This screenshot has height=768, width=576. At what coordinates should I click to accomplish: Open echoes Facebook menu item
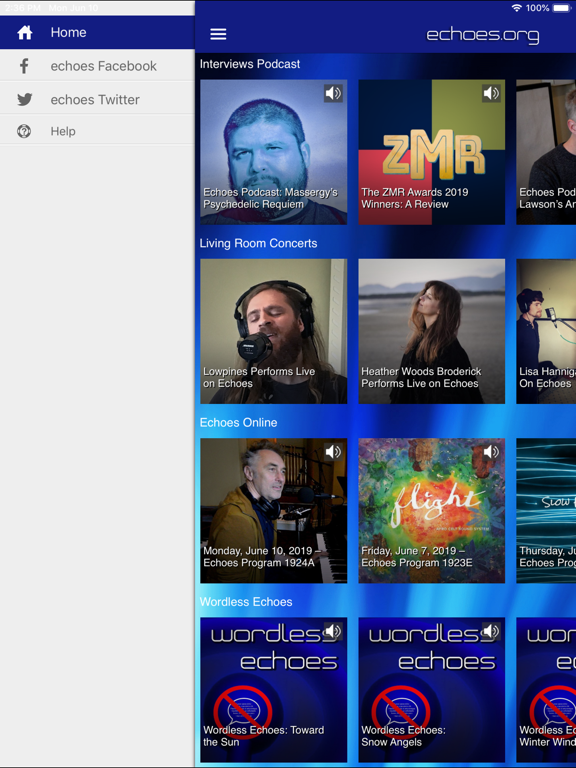(x=97, y=66)
